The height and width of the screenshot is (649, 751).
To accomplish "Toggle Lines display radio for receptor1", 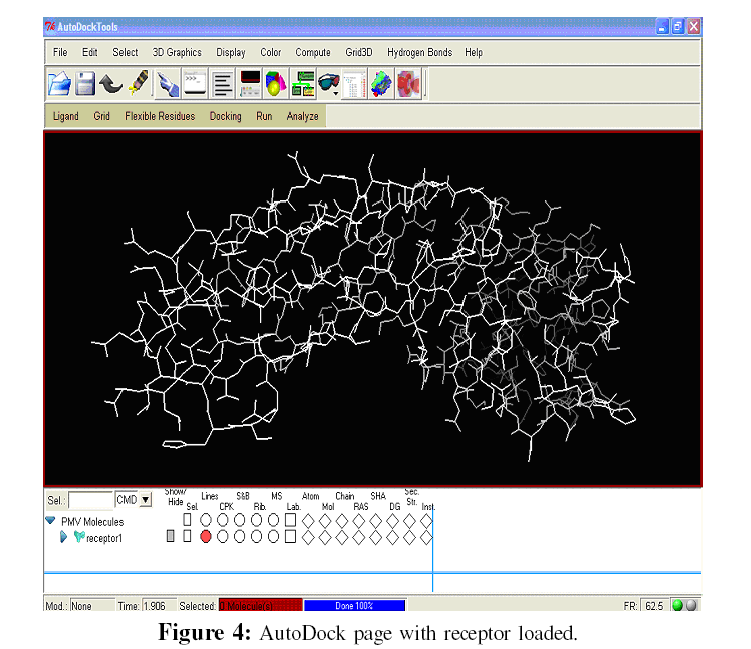I will click(x=206, y=537).
